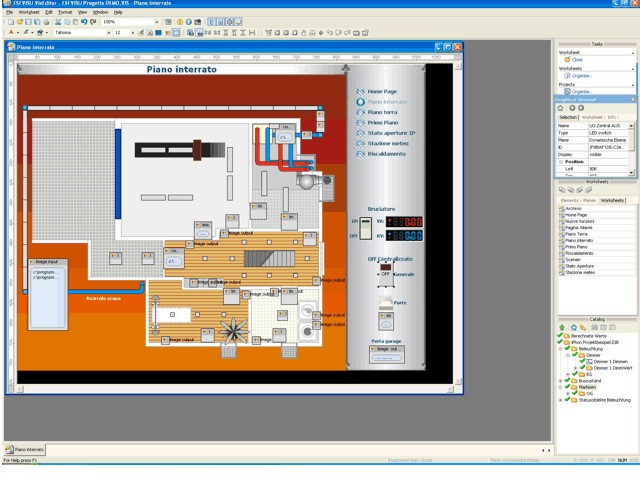Switch to the Planes tab

tap(589, 200)
